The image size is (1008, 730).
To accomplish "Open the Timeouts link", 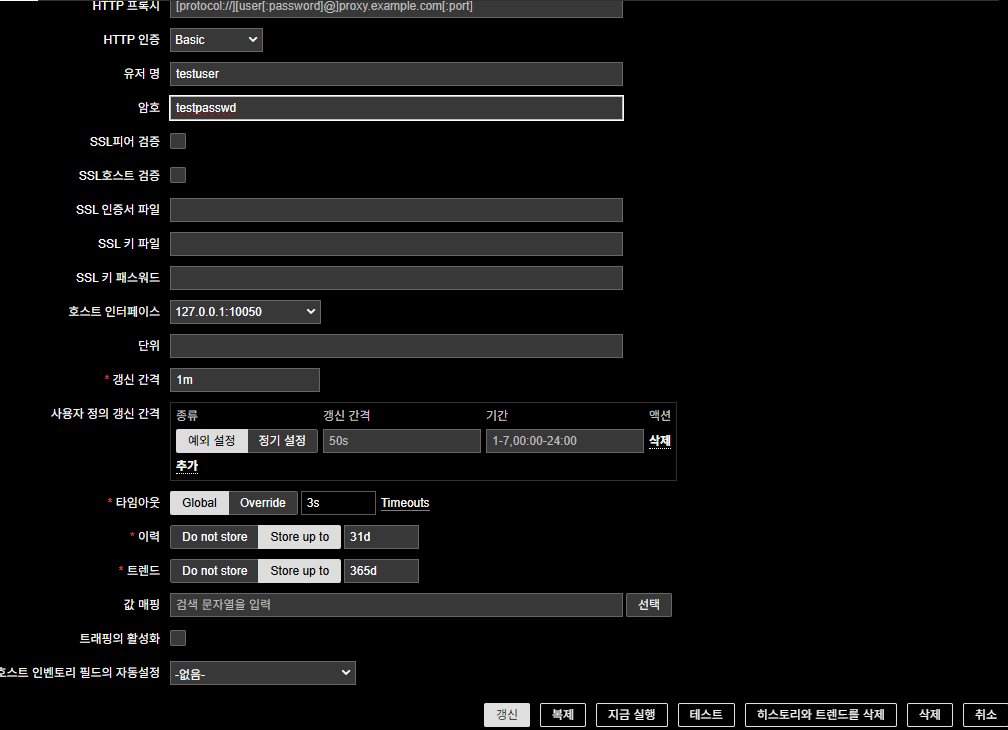I will [405, 503].
